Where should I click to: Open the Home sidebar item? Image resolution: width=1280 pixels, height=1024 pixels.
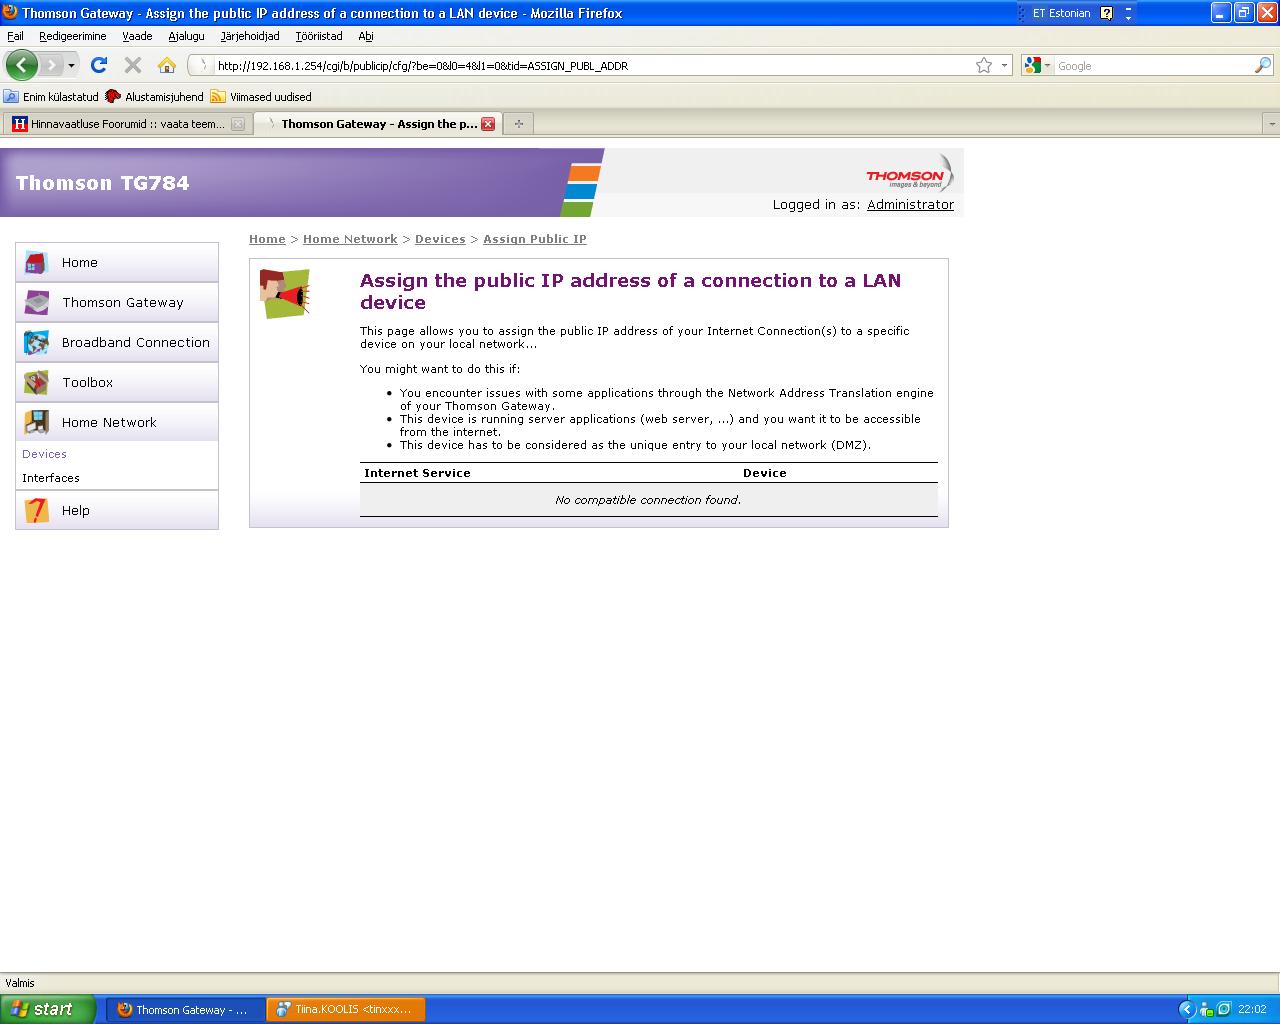pyautogui.click(x=117, y=262)
